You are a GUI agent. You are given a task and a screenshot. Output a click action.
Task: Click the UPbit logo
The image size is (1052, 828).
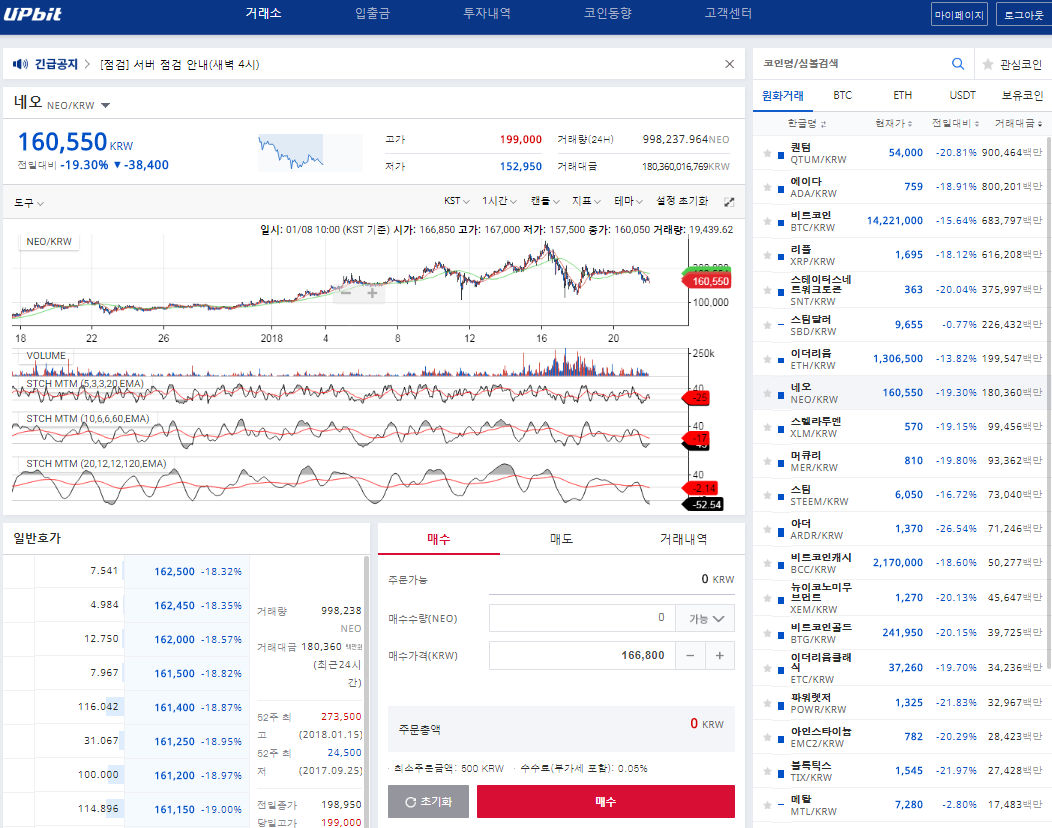point(32,13)
